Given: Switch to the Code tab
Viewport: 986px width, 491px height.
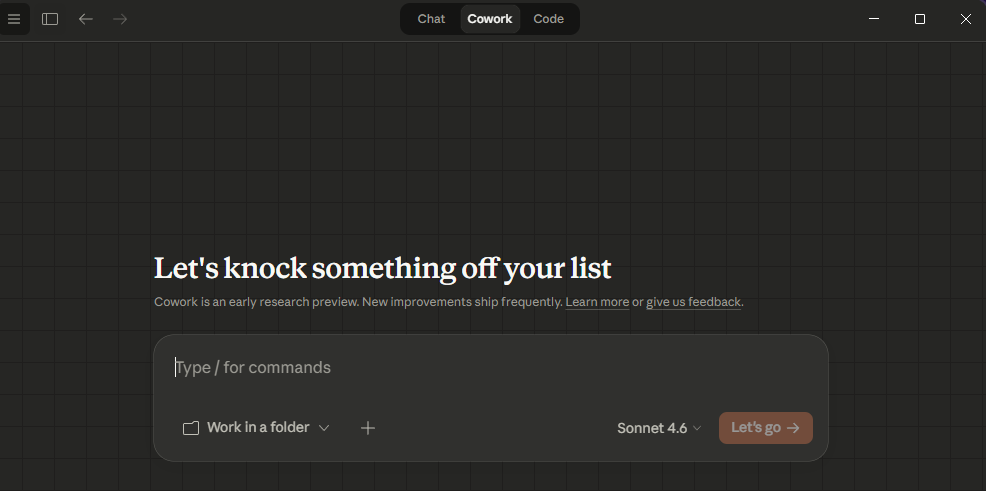Looking at the screenshot, I should pos(548,19).
